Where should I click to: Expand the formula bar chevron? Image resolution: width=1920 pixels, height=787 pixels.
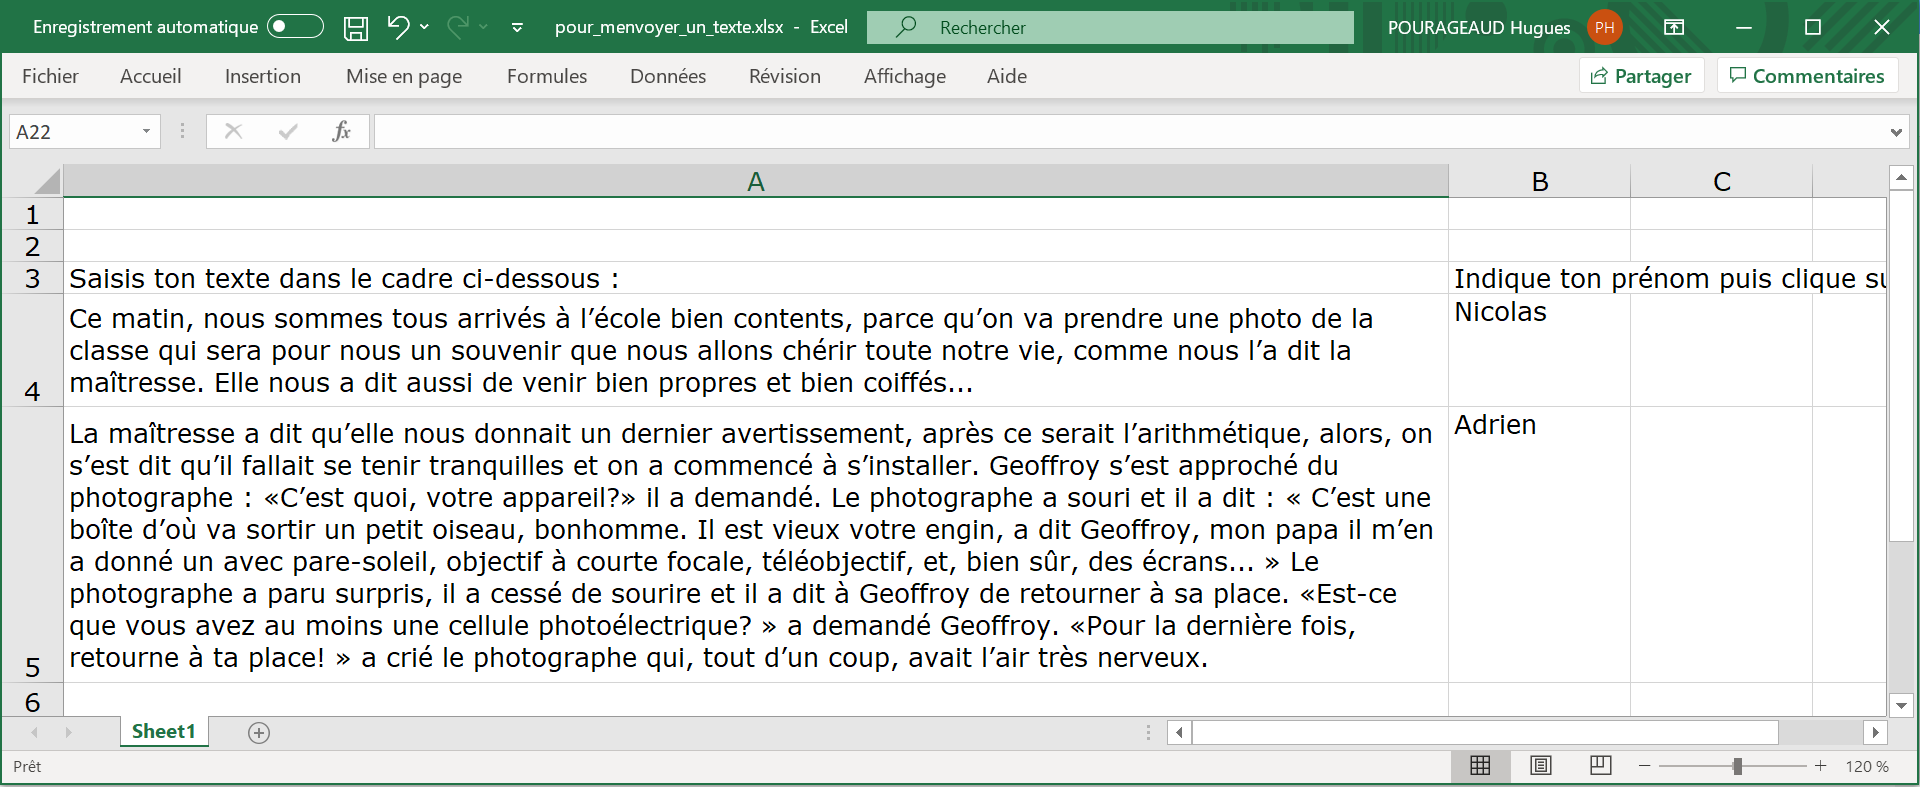[x=1895, y=132]
